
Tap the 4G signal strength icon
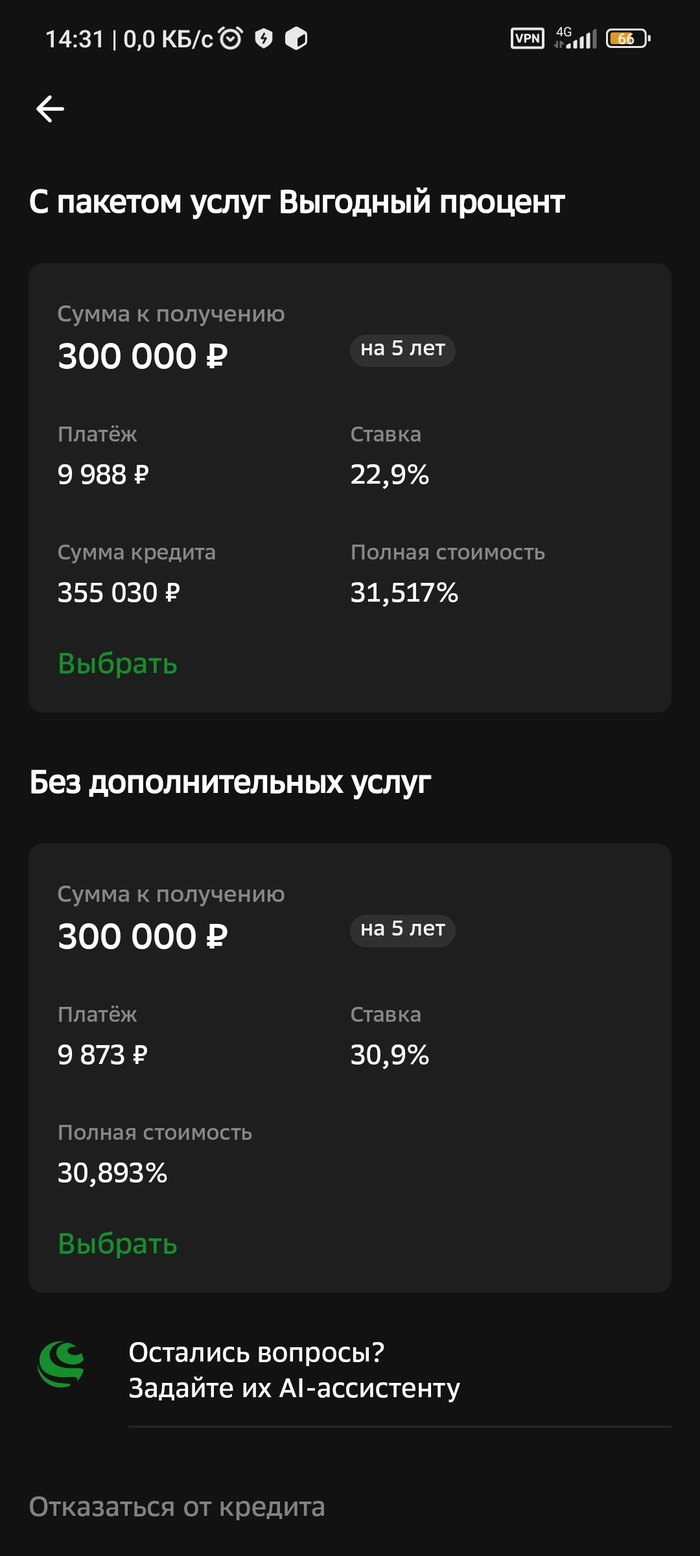576,38
